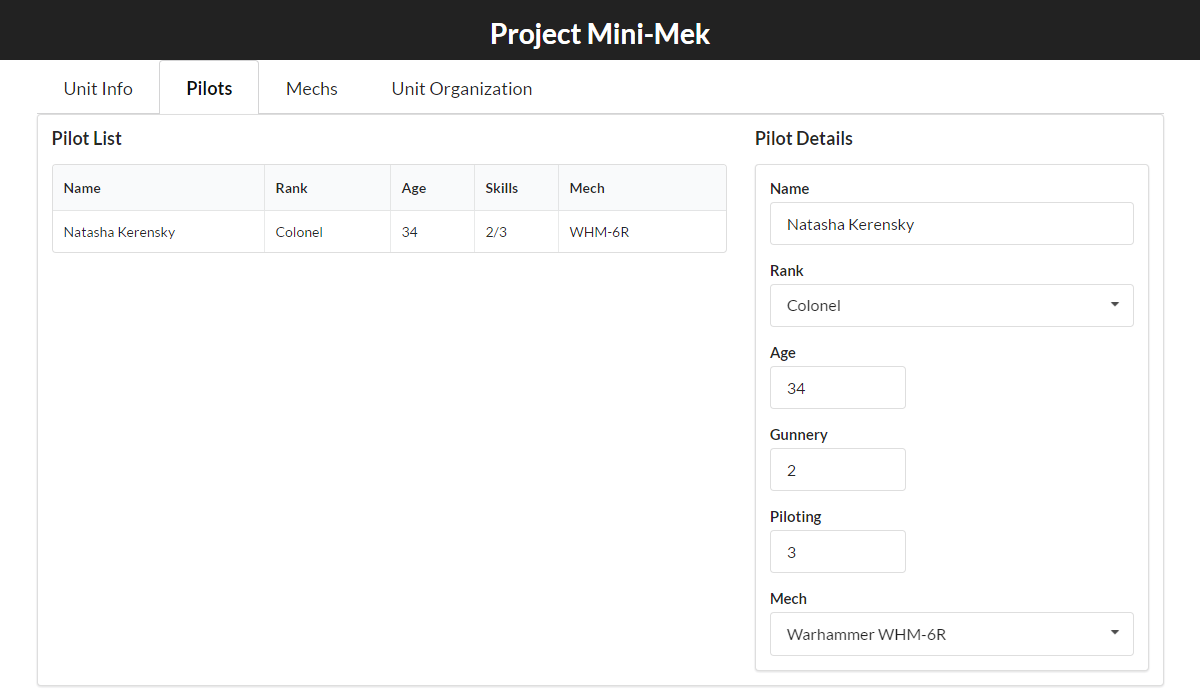1200x700 pixels.
Task: Click the Age column header
Action: [x=414, y=188]
